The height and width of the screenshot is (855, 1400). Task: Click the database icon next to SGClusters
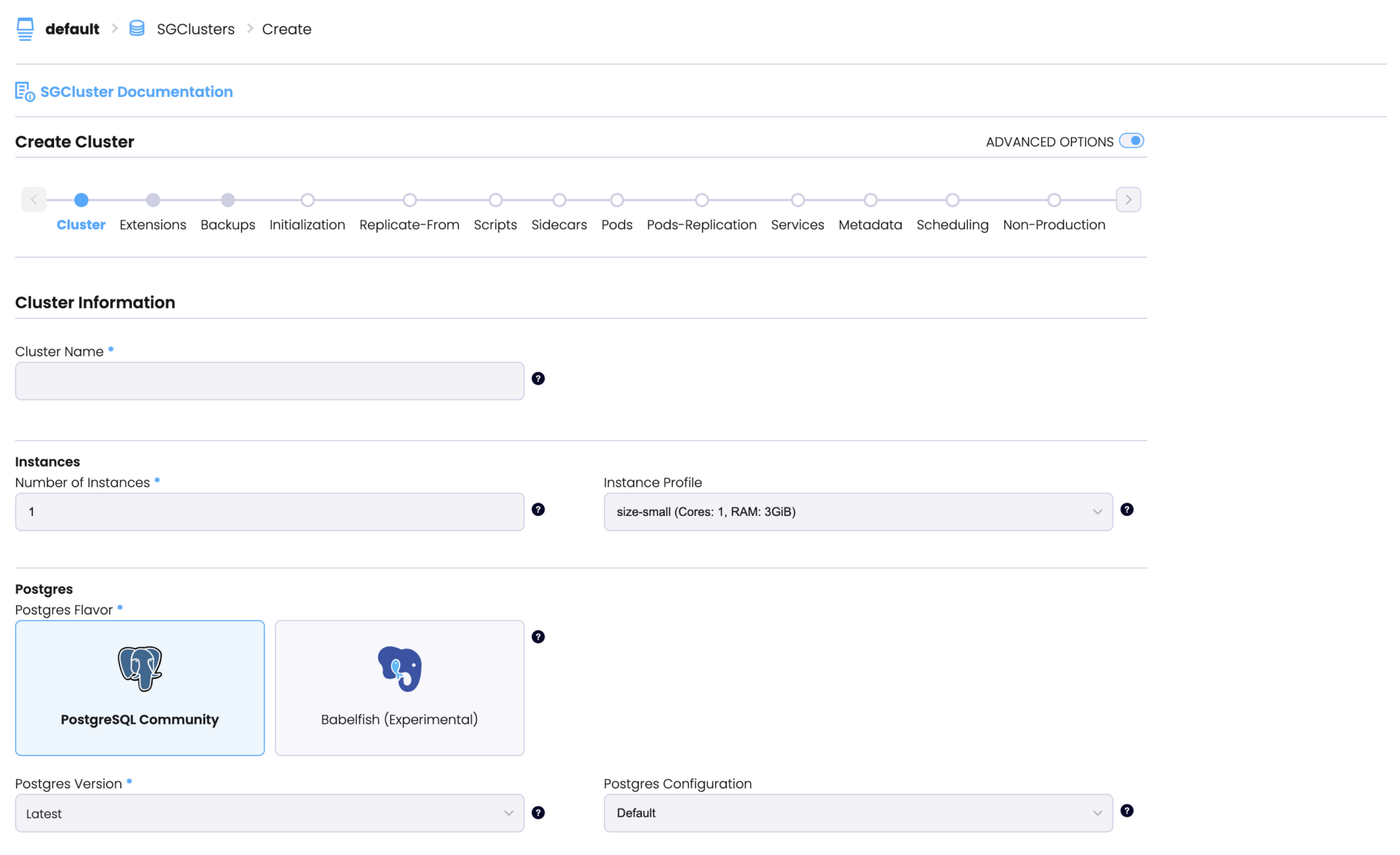pyautogui.click(x=136, y=28)
